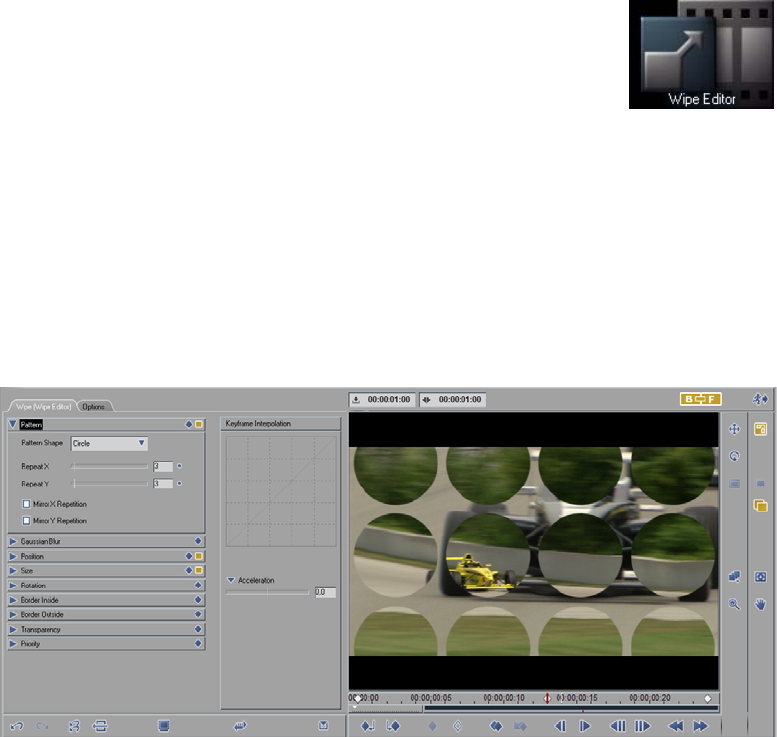Click the yellow B to F direction button
Image resolution: width=777 pixels, height=737 pixels.
click(700, 399)
